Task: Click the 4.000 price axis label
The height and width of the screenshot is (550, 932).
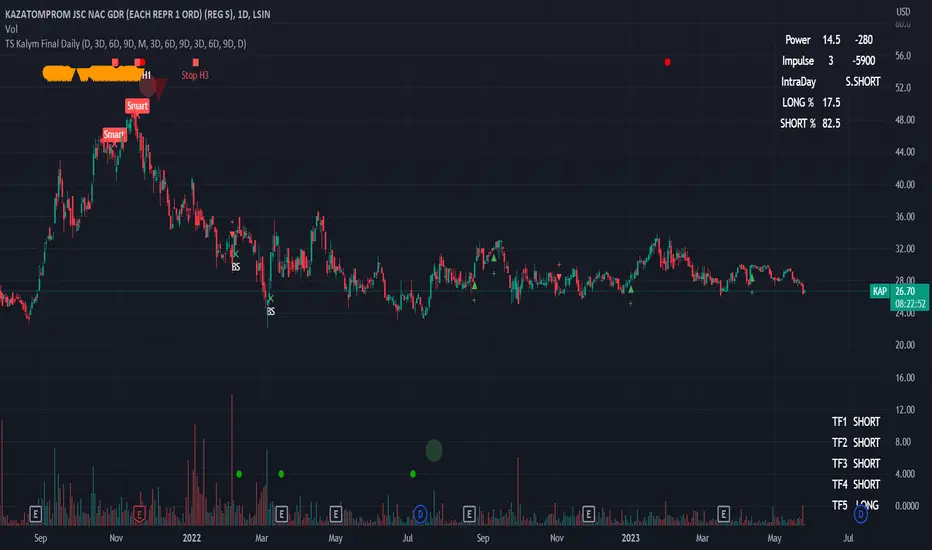Action: (905, 474)
